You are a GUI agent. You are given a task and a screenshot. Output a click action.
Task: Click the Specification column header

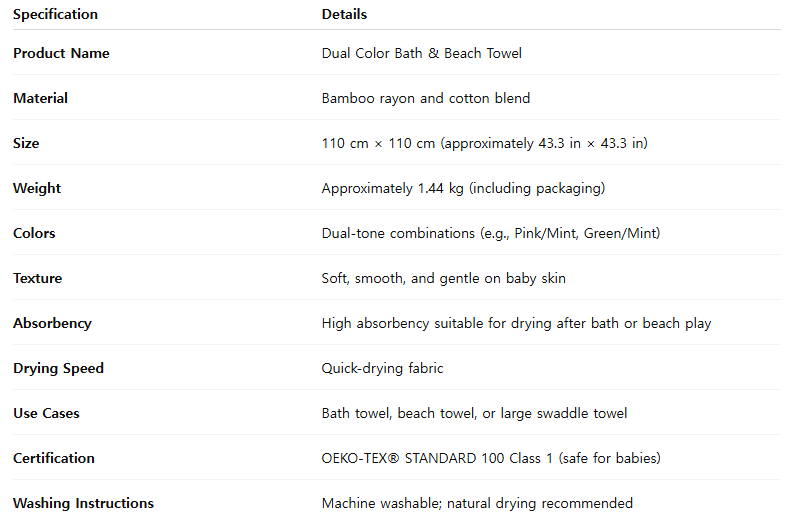tap(55, 15)
